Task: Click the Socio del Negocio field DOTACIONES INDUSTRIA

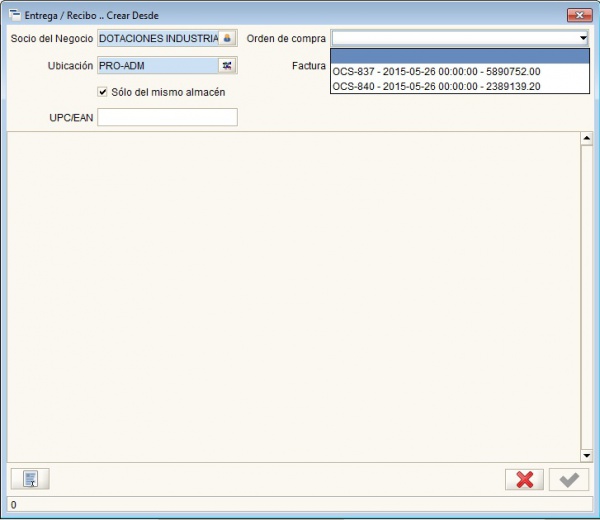Action: coord(158,38)
